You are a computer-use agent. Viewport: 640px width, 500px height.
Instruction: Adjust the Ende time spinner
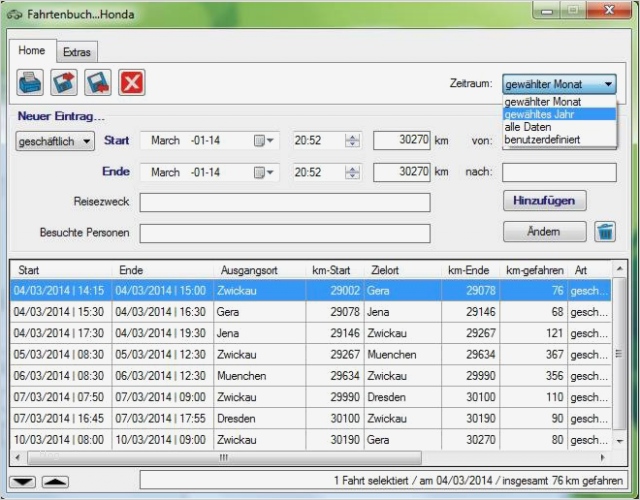point(352,173)
